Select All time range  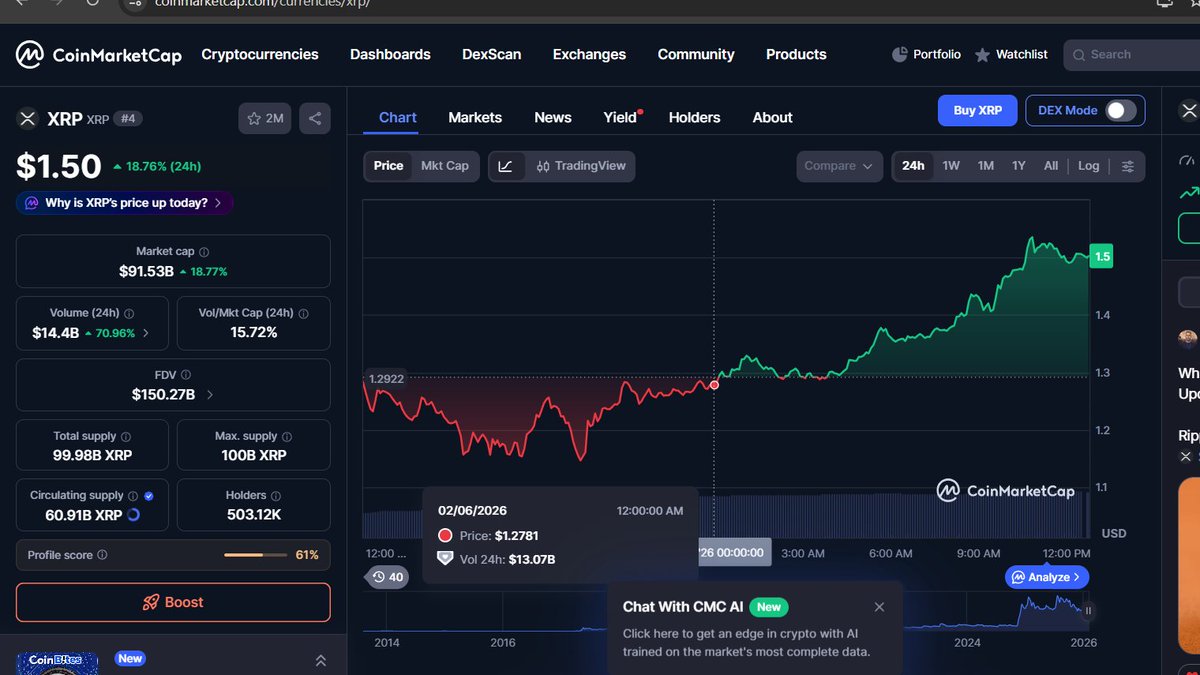coord(1051,166)
